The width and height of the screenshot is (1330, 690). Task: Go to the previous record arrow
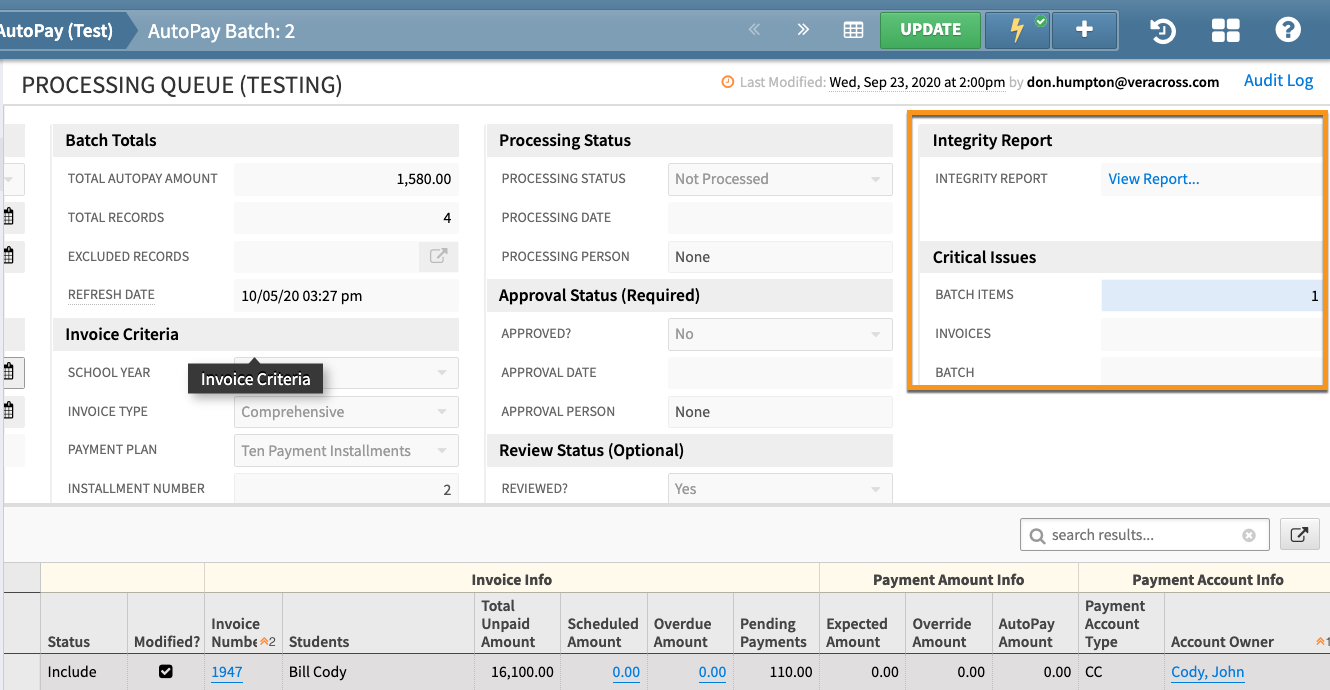click(x=755, y=30)
